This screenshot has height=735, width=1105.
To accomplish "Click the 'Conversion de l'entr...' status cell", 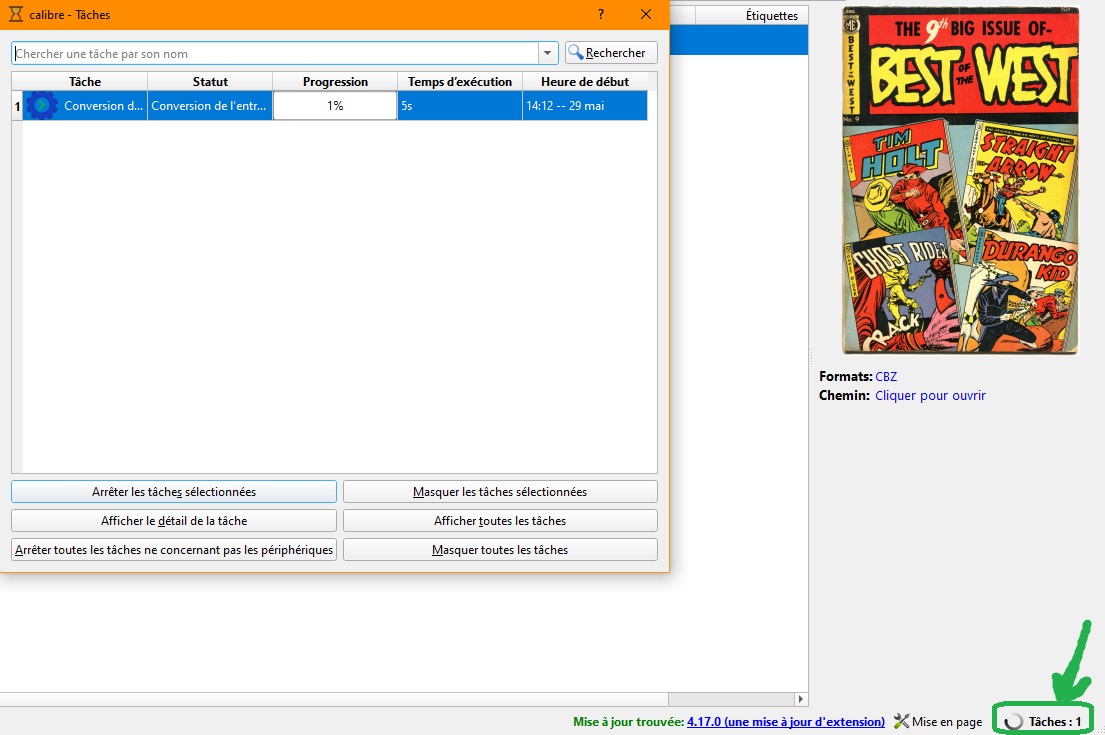I will coord(210,106).
